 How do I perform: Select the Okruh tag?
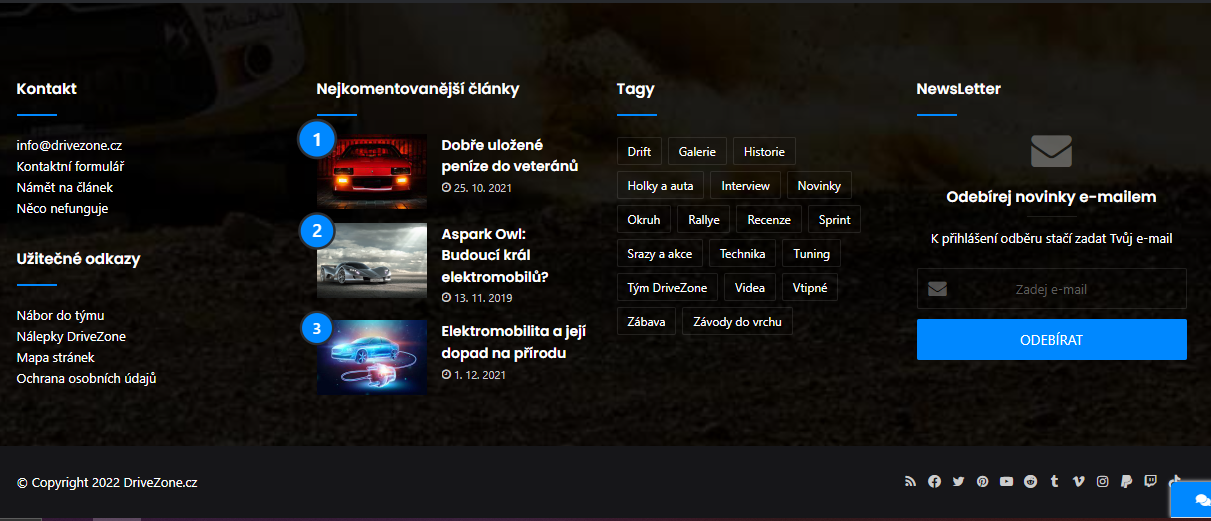644,219
